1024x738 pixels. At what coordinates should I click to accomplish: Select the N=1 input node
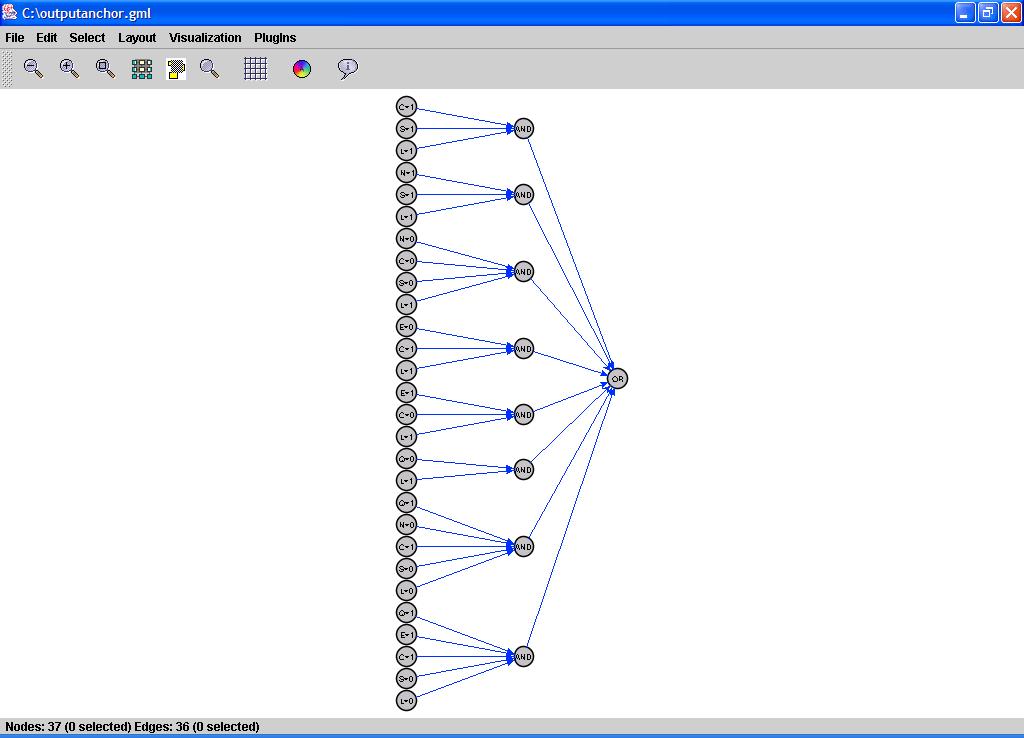406,173
